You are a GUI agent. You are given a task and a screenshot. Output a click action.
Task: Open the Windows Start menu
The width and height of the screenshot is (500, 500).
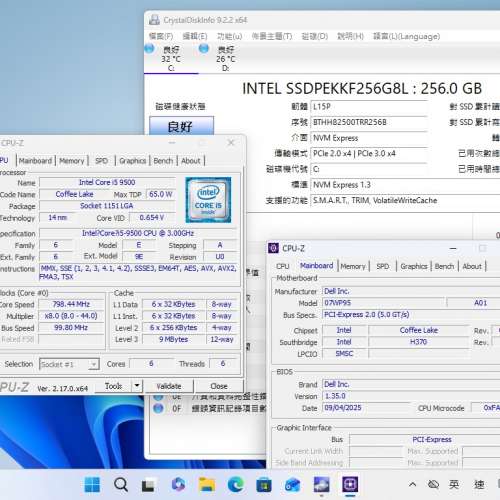point(92,484)
